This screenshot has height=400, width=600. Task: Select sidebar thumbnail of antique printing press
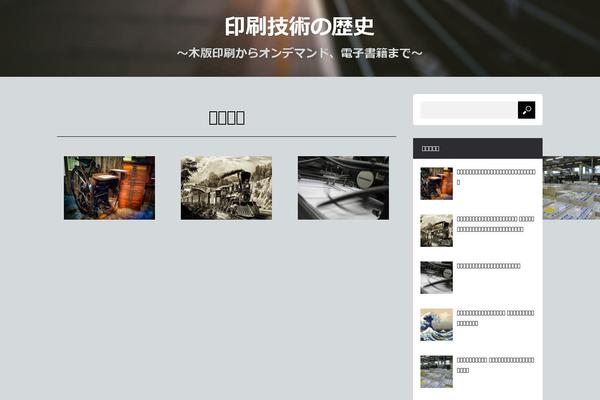(436, 183)
